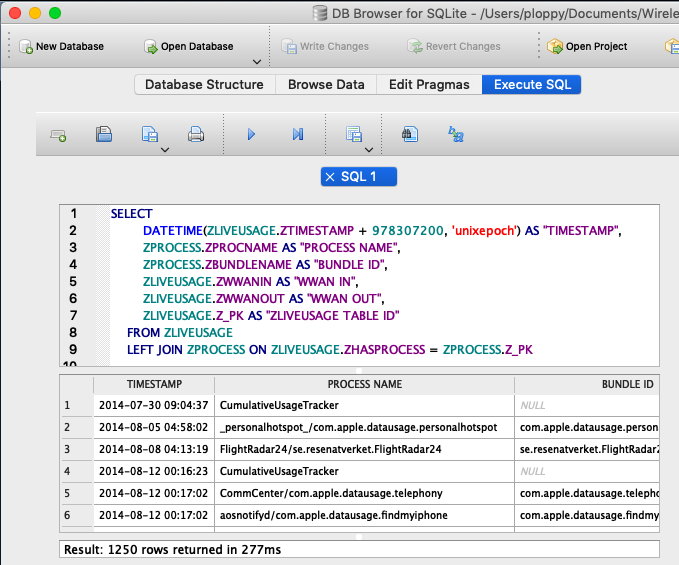Click the save SQL file icon
This screenshot has height=565, width=679.
tap(149, 134)
